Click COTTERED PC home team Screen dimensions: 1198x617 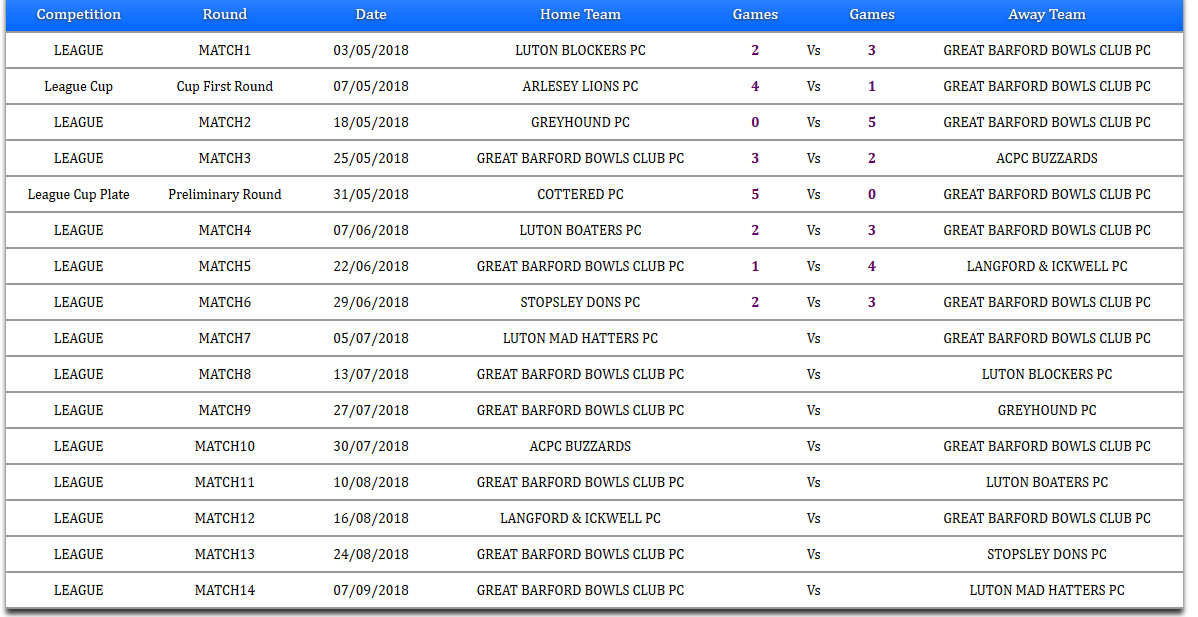coord(580,194)
